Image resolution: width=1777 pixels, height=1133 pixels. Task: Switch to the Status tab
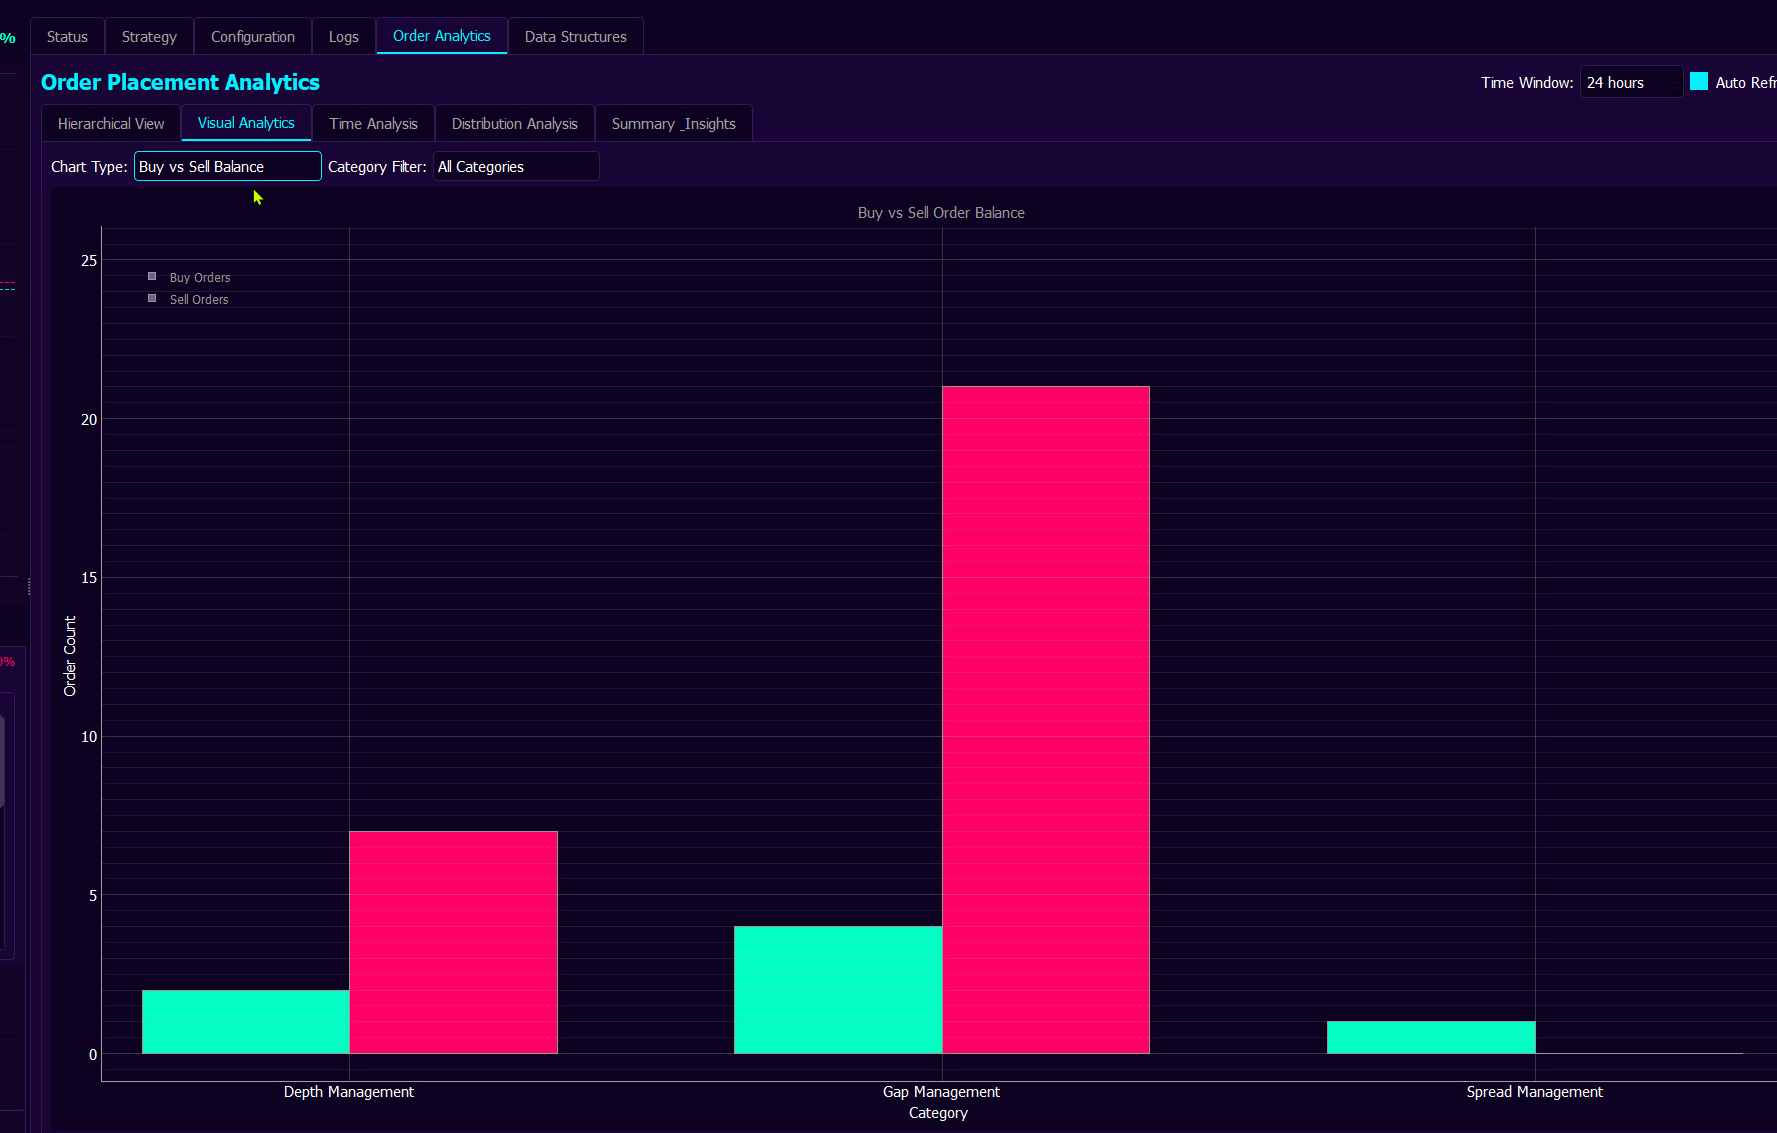point(67,37)
